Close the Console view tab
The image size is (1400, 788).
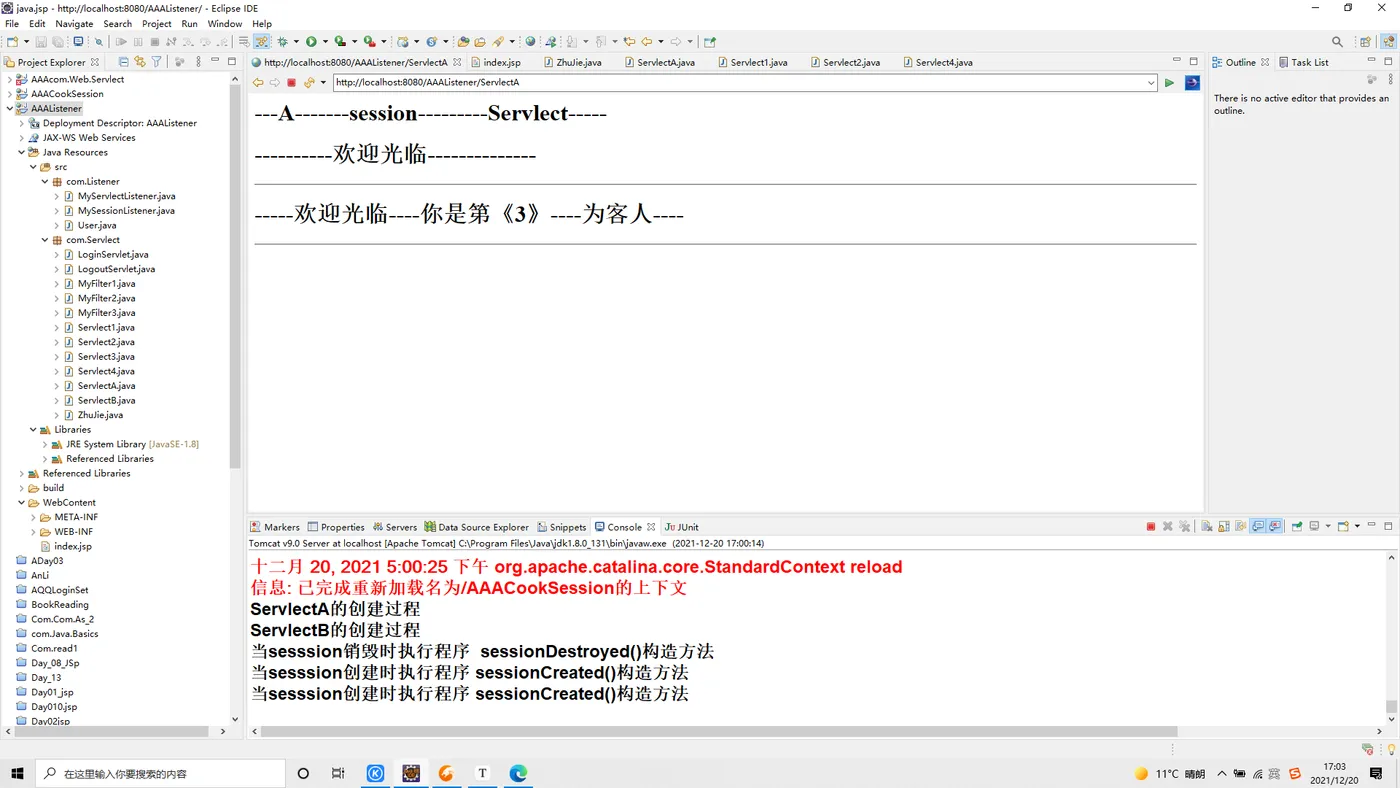pyautogui.click(x=651, y=527)
